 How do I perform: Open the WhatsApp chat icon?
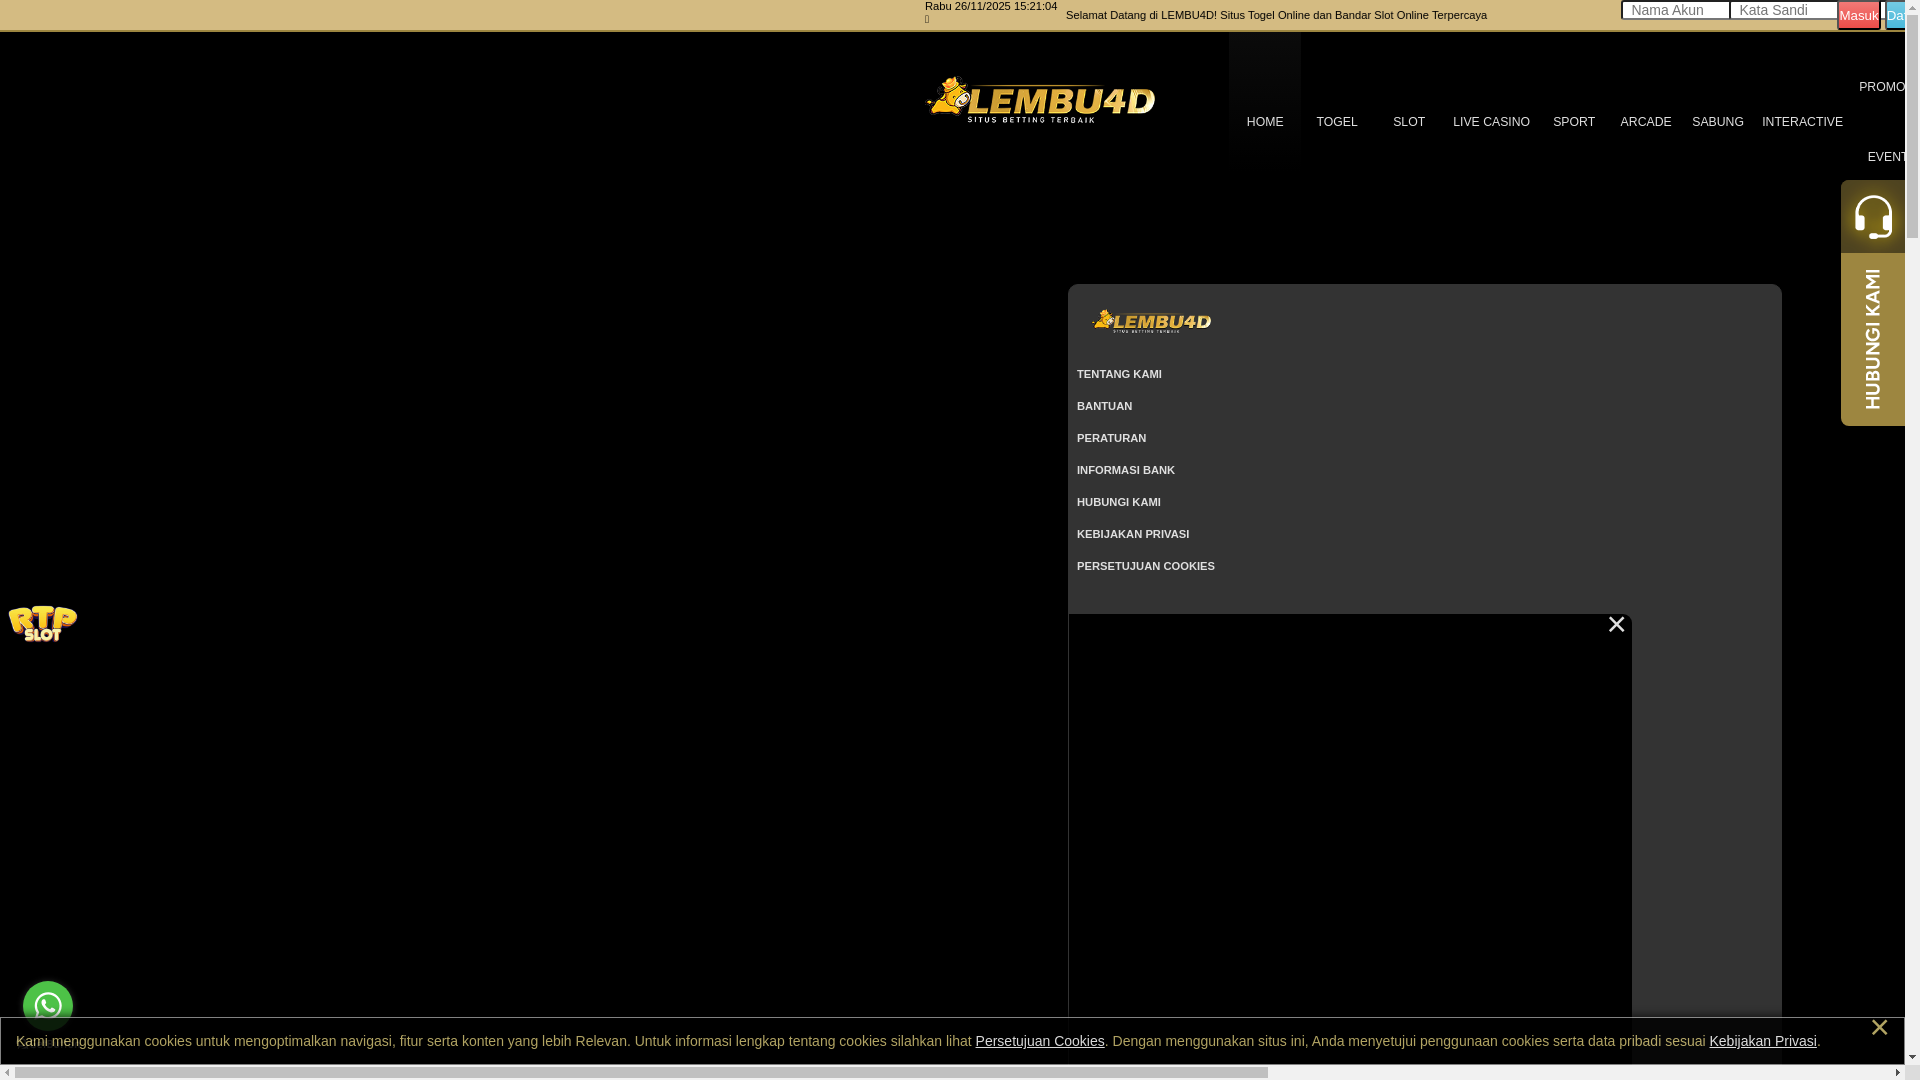[x=48, y=1006]
